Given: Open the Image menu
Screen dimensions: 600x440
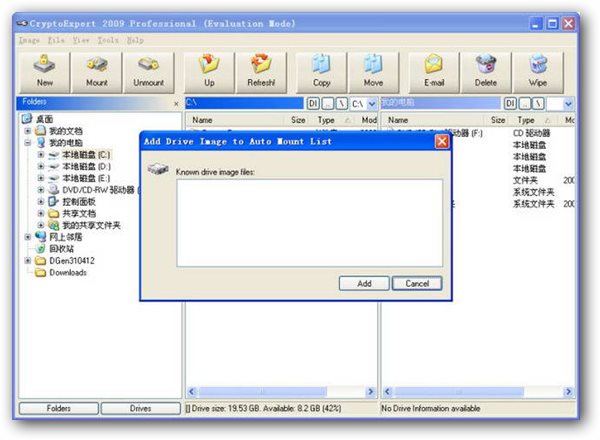Looking at the screenshot, I should tap(29, 40).
